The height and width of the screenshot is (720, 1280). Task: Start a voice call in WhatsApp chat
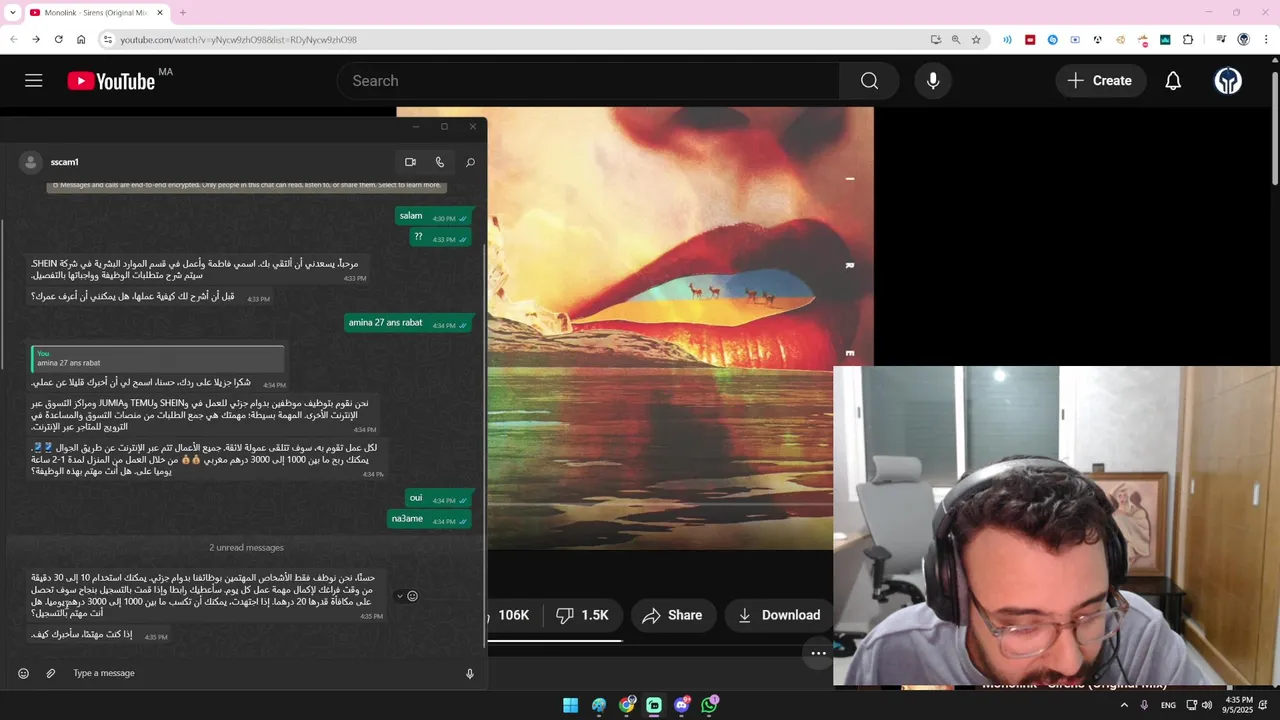click(440, 162)
